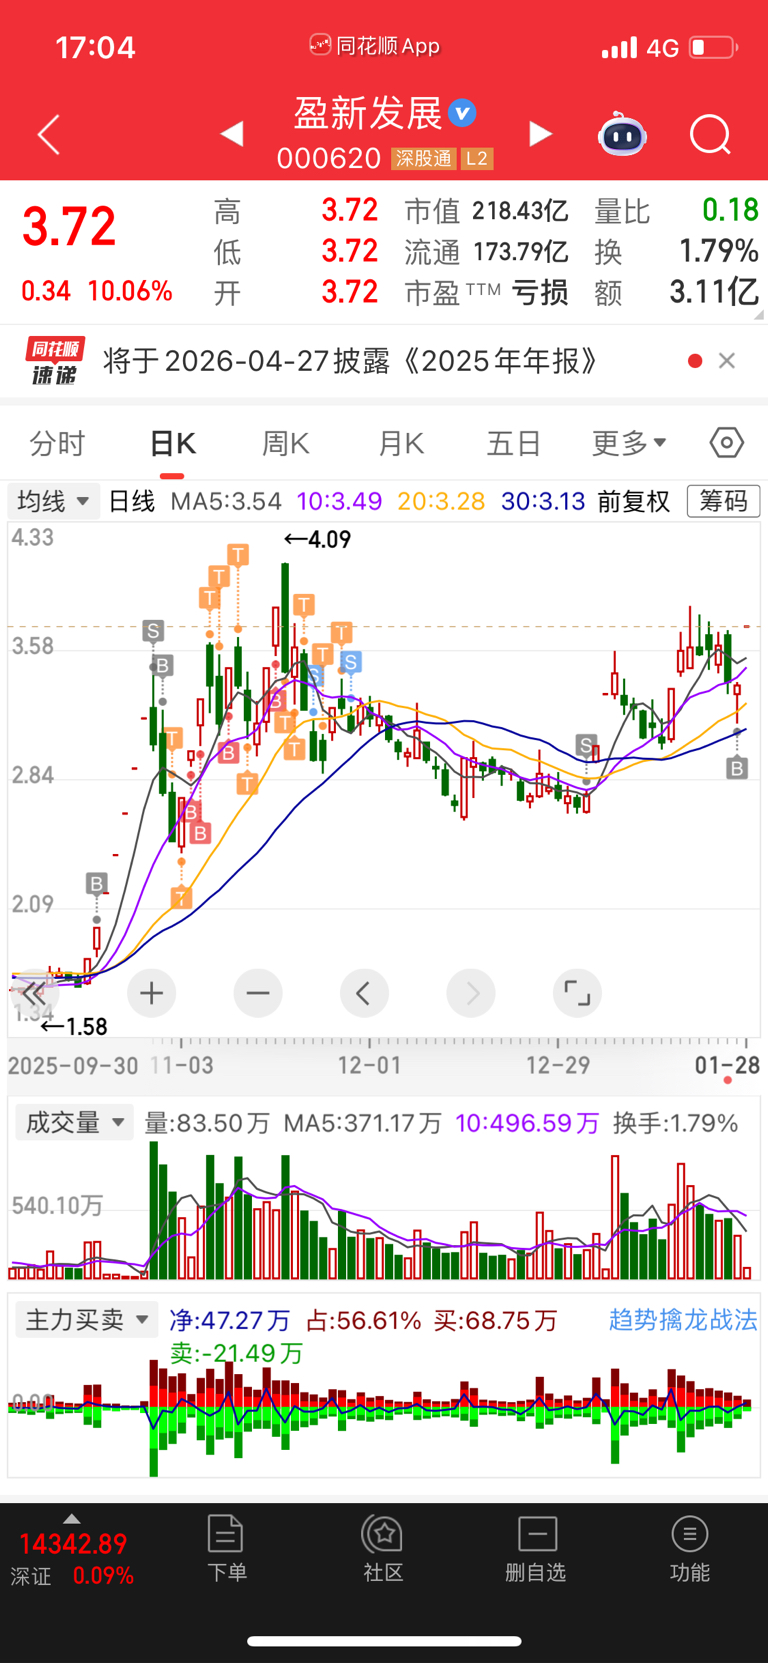
Task: Go to previous stock with left triangle
Action: 232,134
